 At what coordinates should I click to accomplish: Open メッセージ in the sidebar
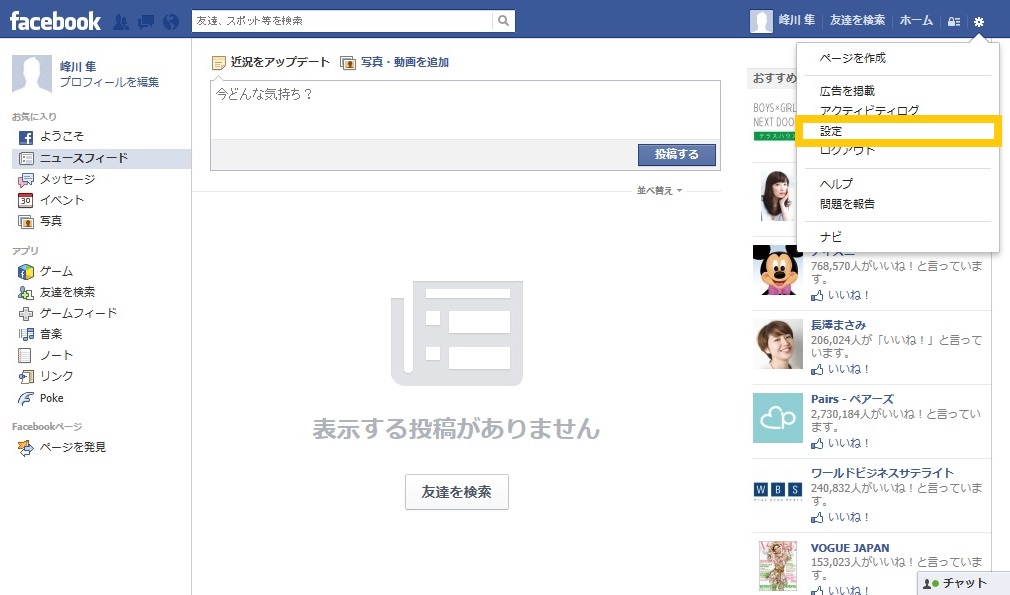pos(68,180)
